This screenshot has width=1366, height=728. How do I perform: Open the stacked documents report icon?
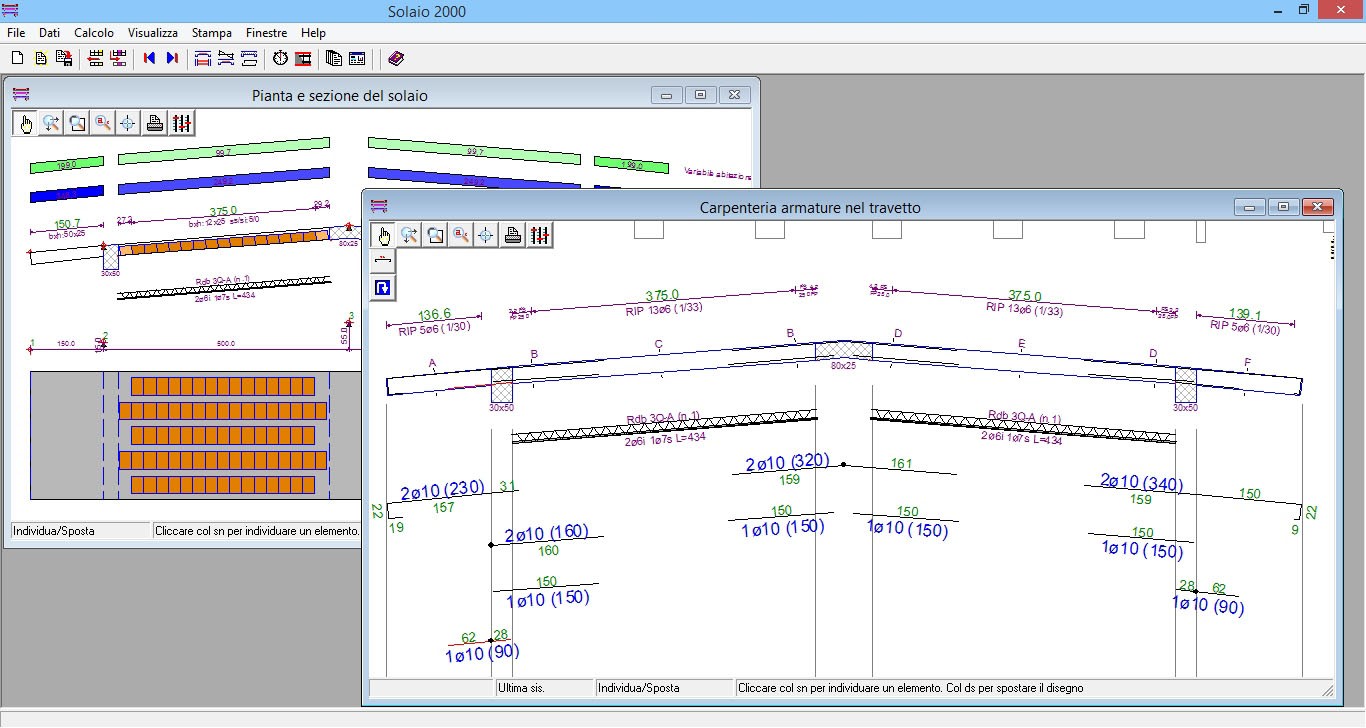[334, 58]
